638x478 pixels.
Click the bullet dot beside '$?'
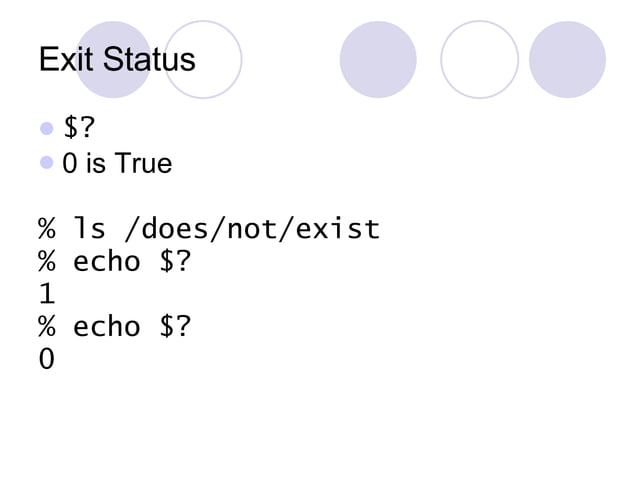click(x=47, y=128)
